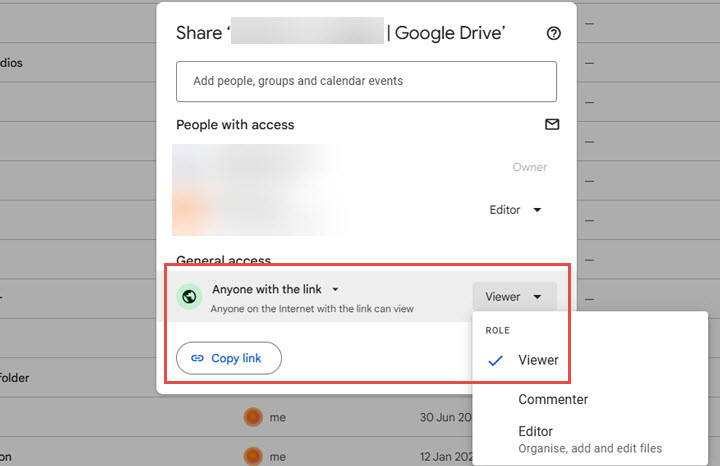720x466 pixels.
Task: Open the help icon in Share dialog
Action: pos(554,33)
